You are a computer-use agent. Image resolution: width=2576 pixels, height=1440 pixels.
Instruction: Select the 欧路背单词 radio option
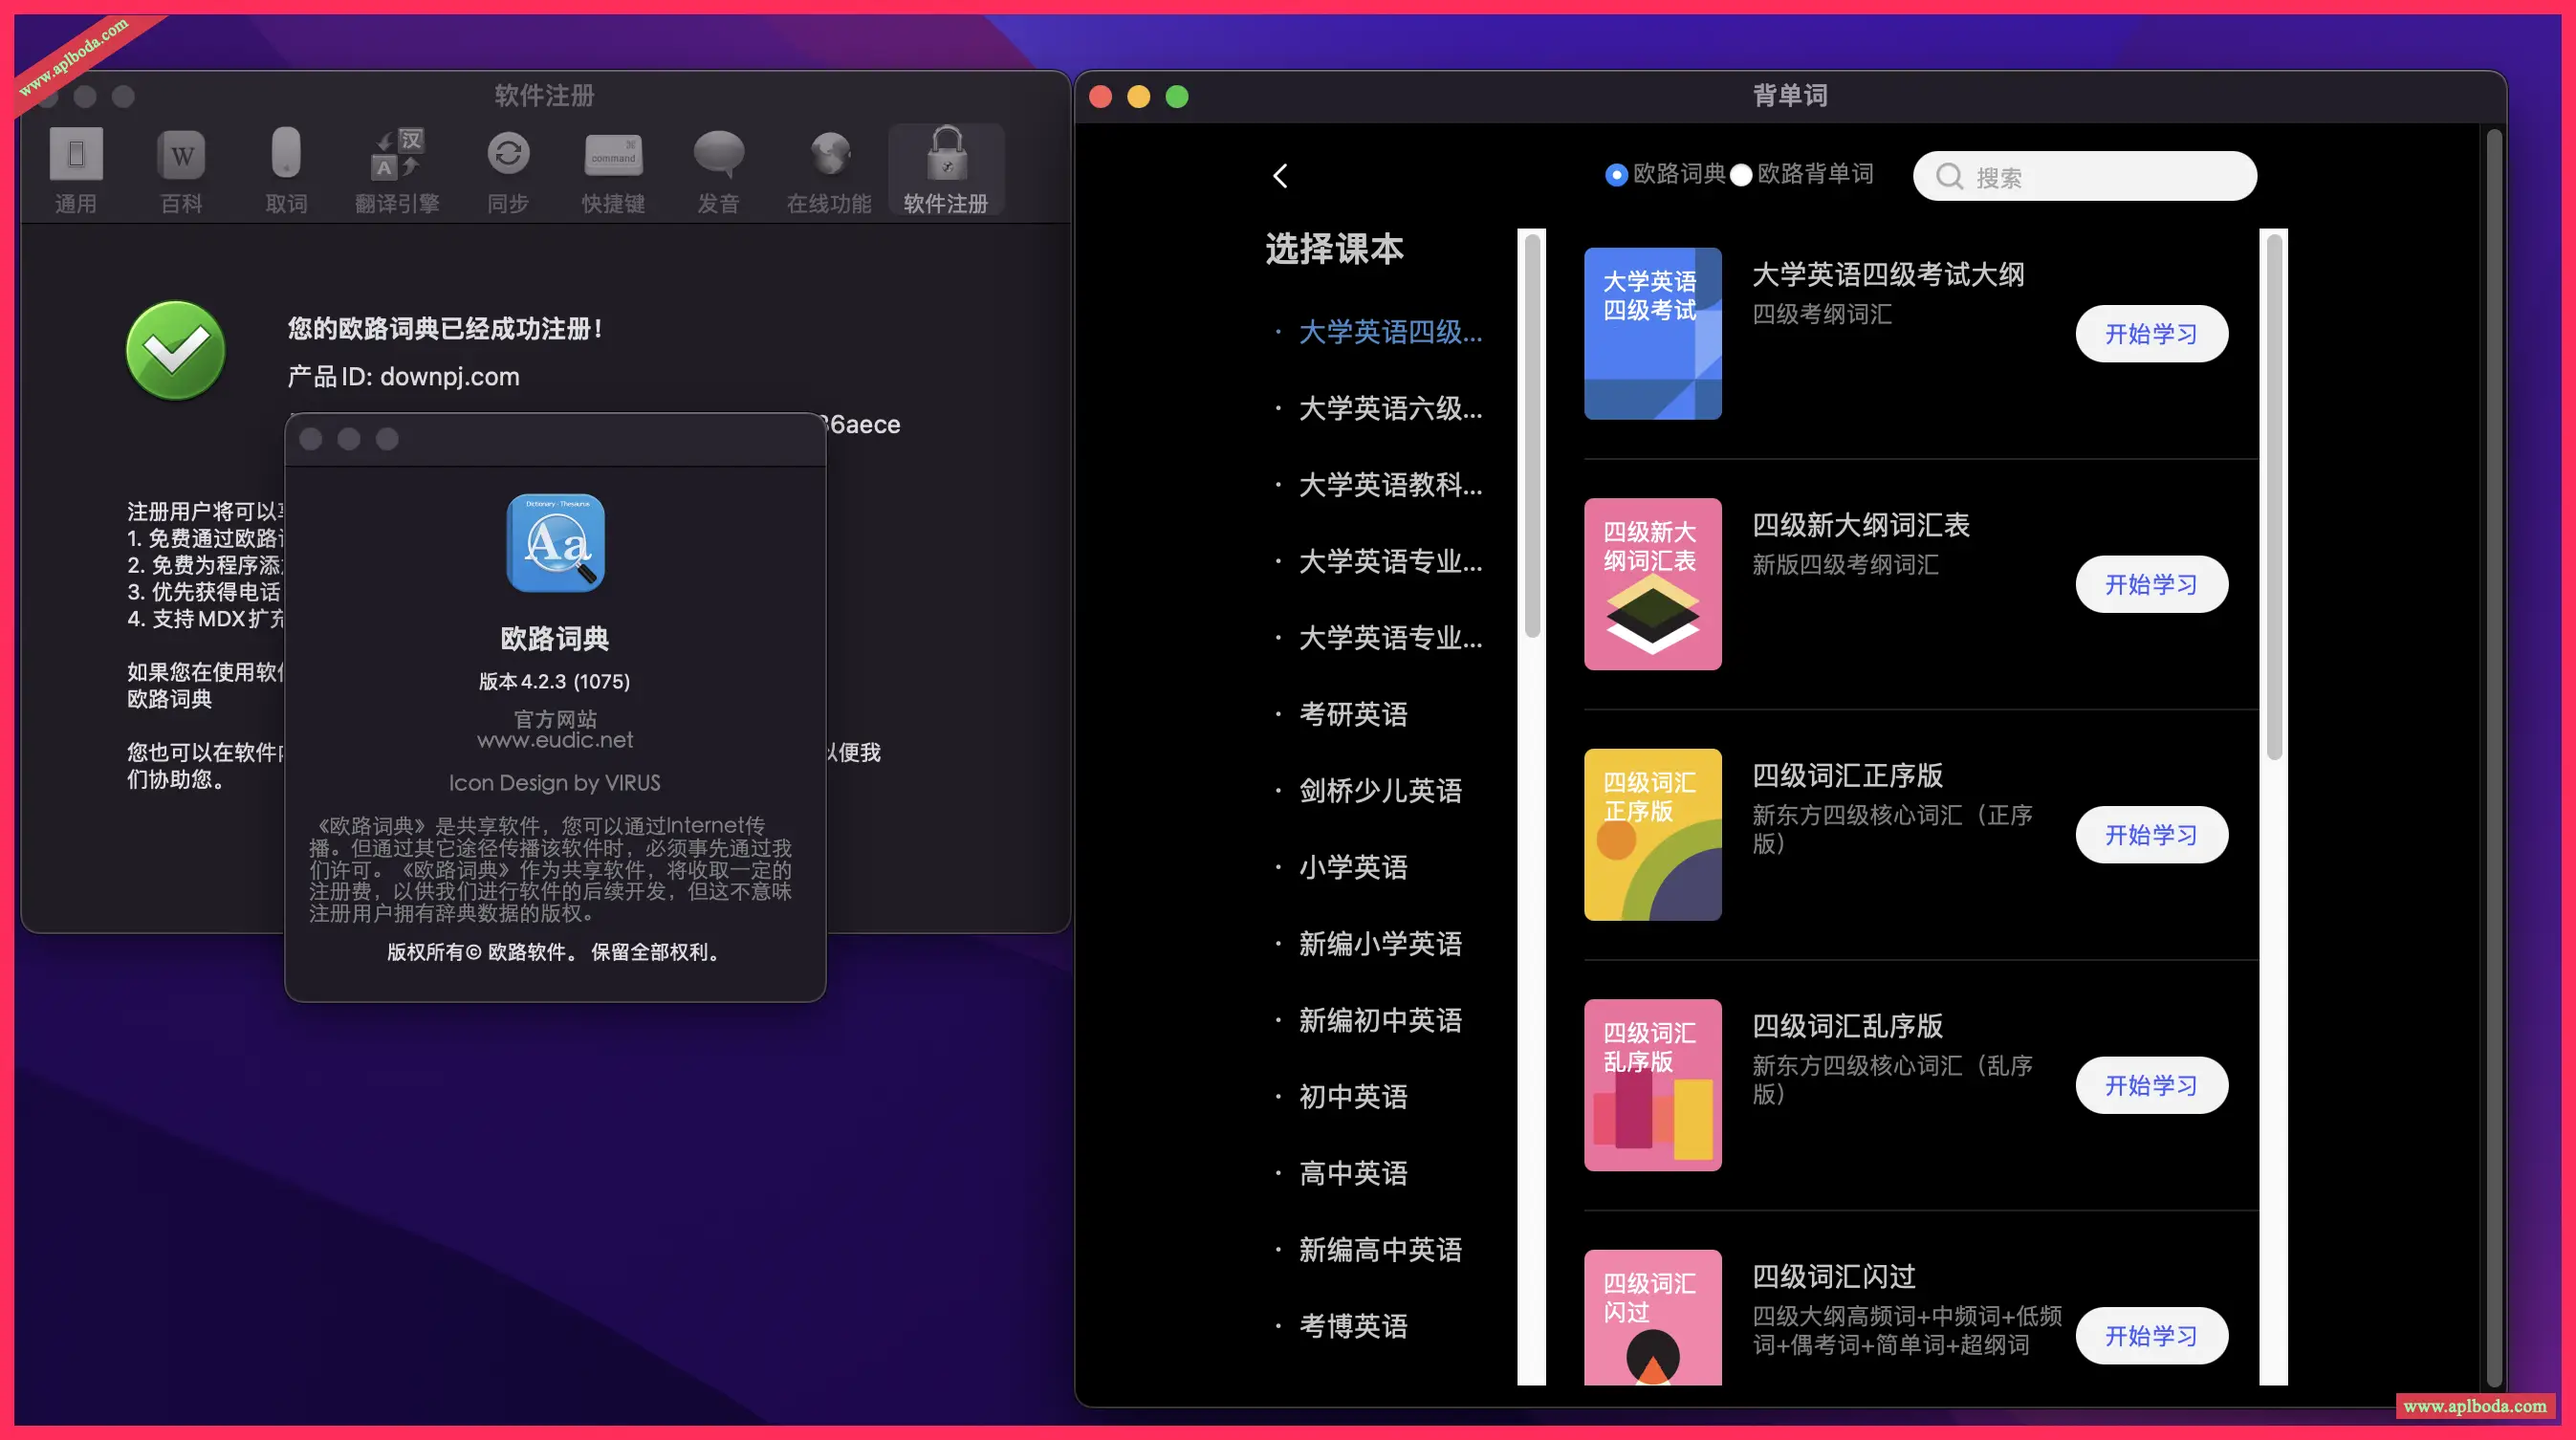click(1741, 175)
